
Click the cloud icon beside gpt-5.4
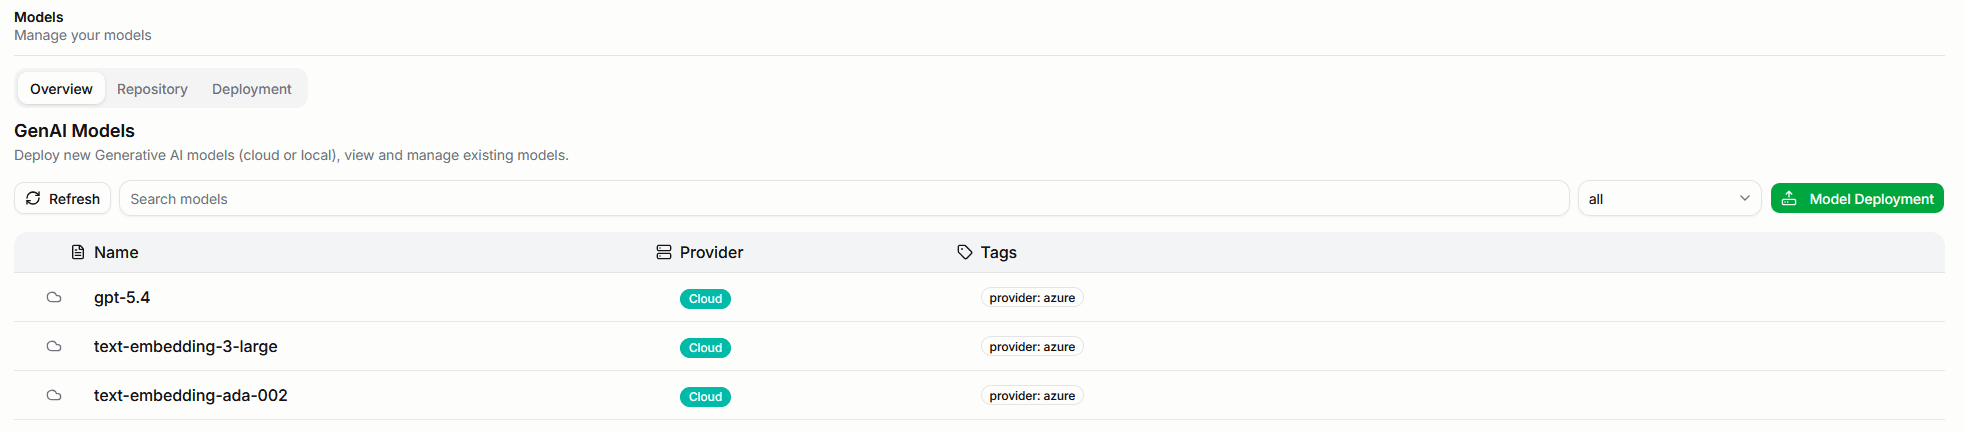pyautogui.click(x=54, y=297)
